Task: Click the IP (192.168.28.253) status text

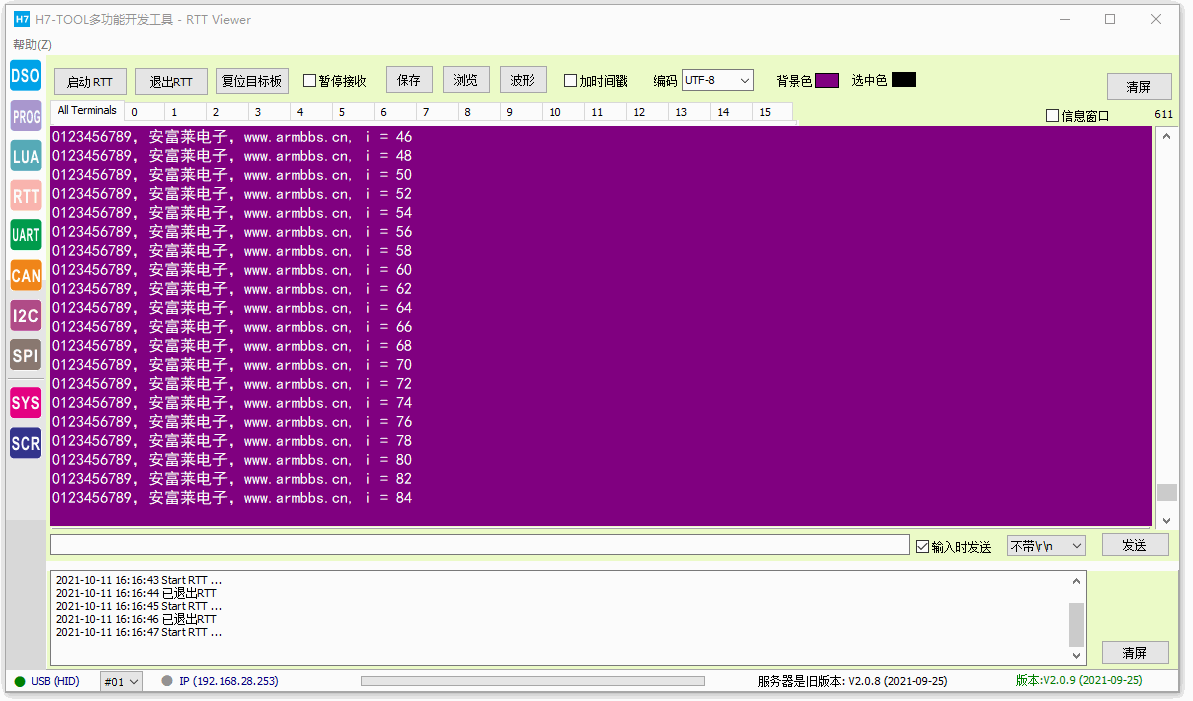Action: (x=228, y=681)
